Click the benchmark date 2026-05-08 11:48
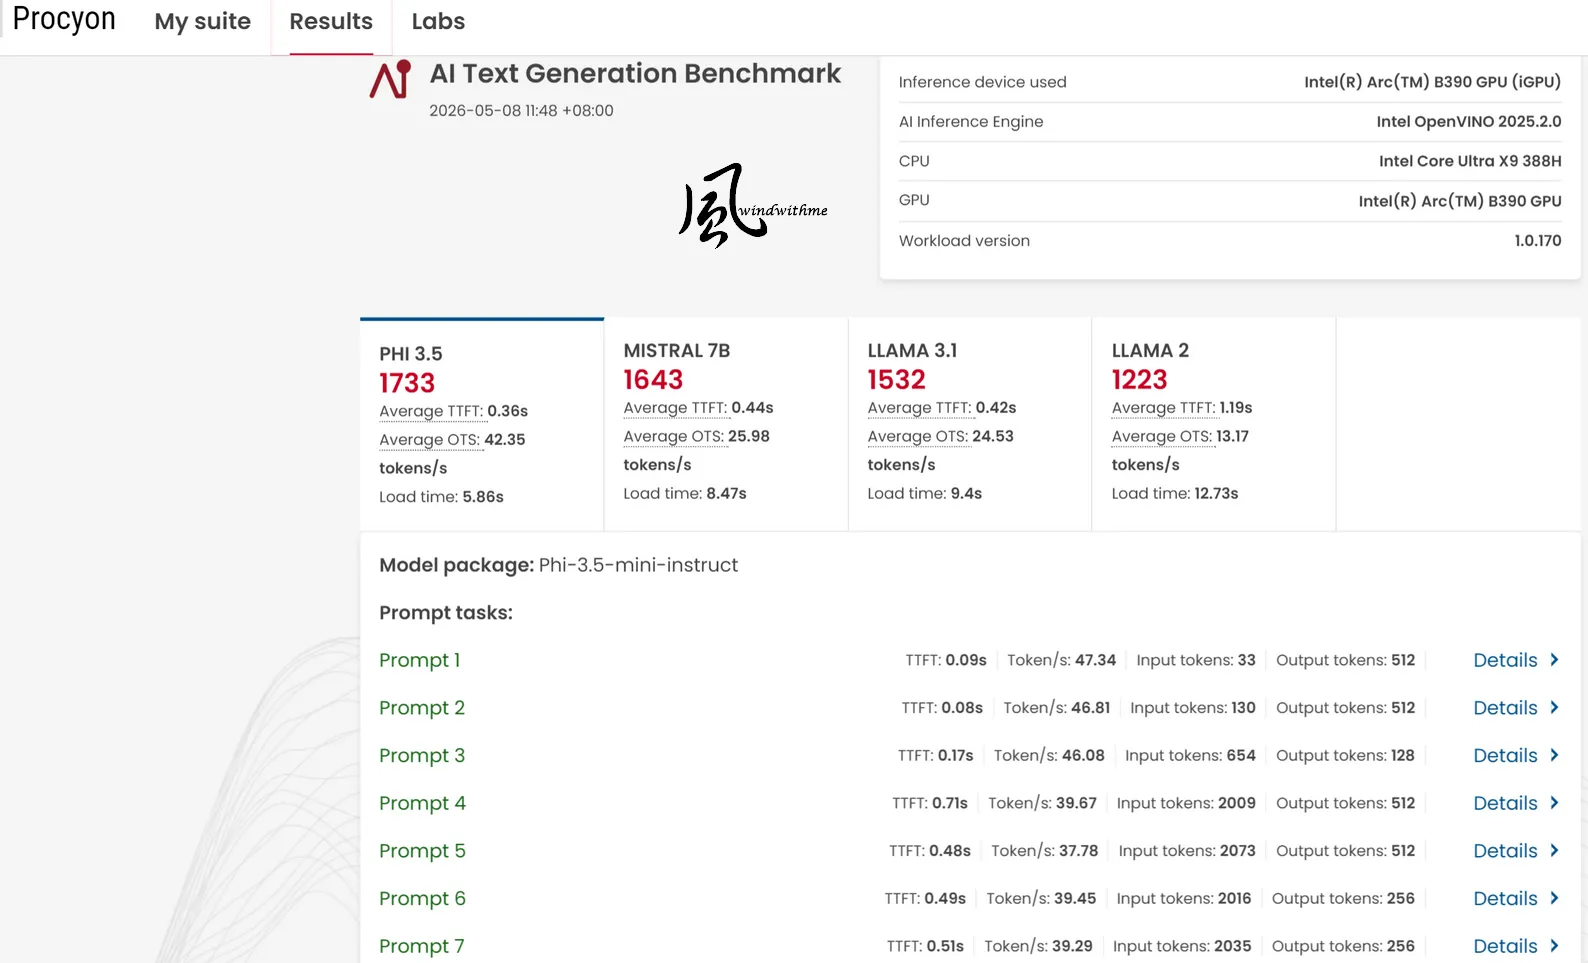The width and height of the screenshot is (1588, 963). [x=521, y=111]
